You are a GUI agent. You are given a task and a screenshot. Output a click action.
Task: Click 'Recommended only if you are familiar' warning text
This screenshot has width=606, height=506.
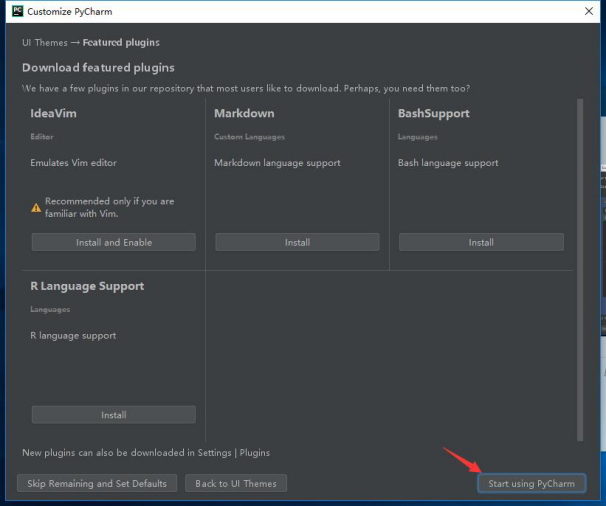tap(109, 207)
